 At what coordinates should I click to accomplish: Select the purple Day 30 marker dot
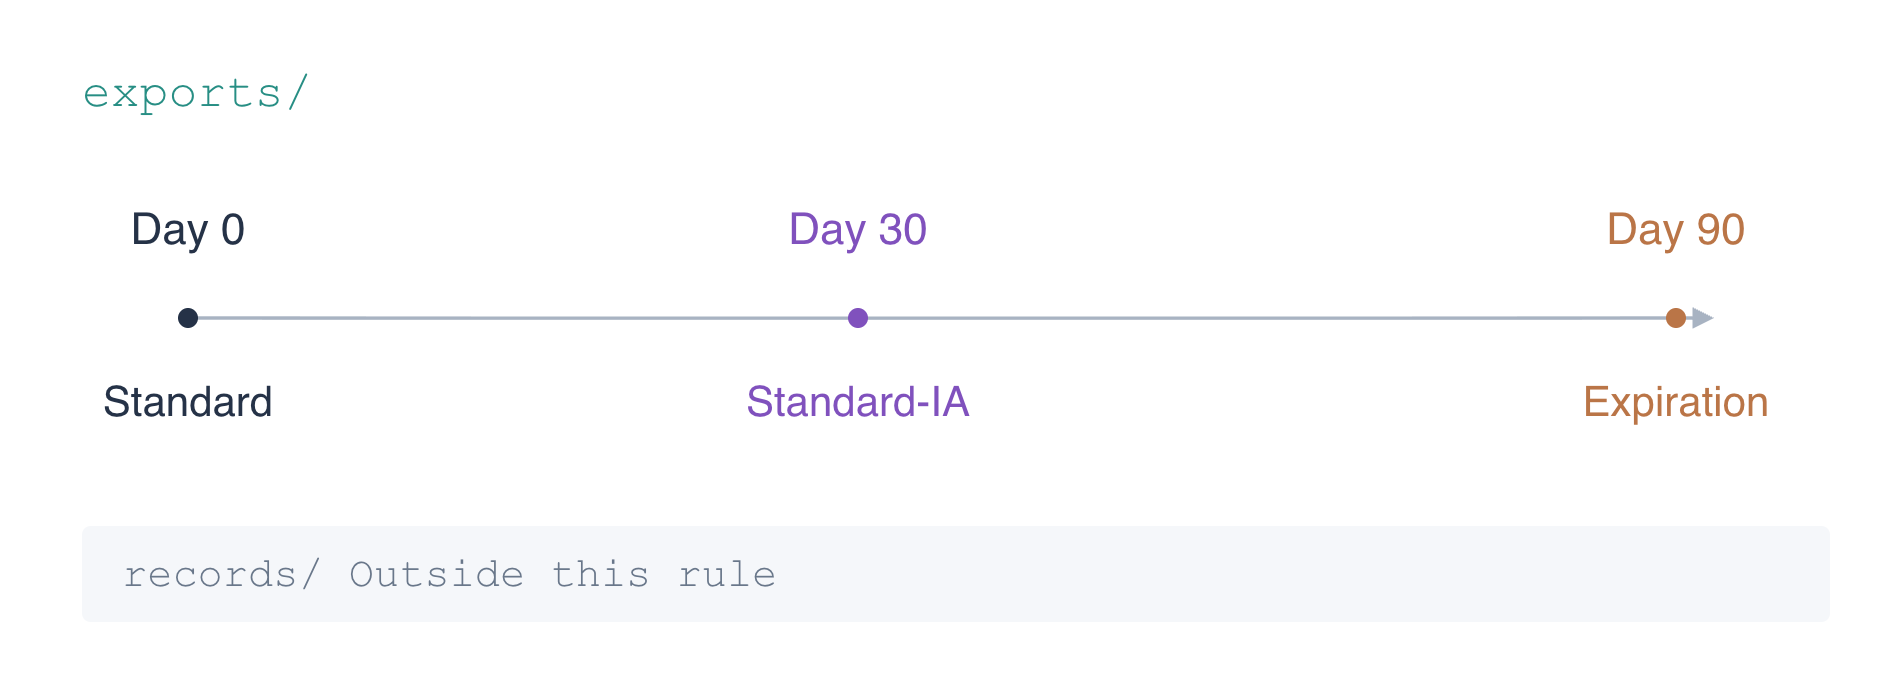pyautogui.click(x=858, y=318)
